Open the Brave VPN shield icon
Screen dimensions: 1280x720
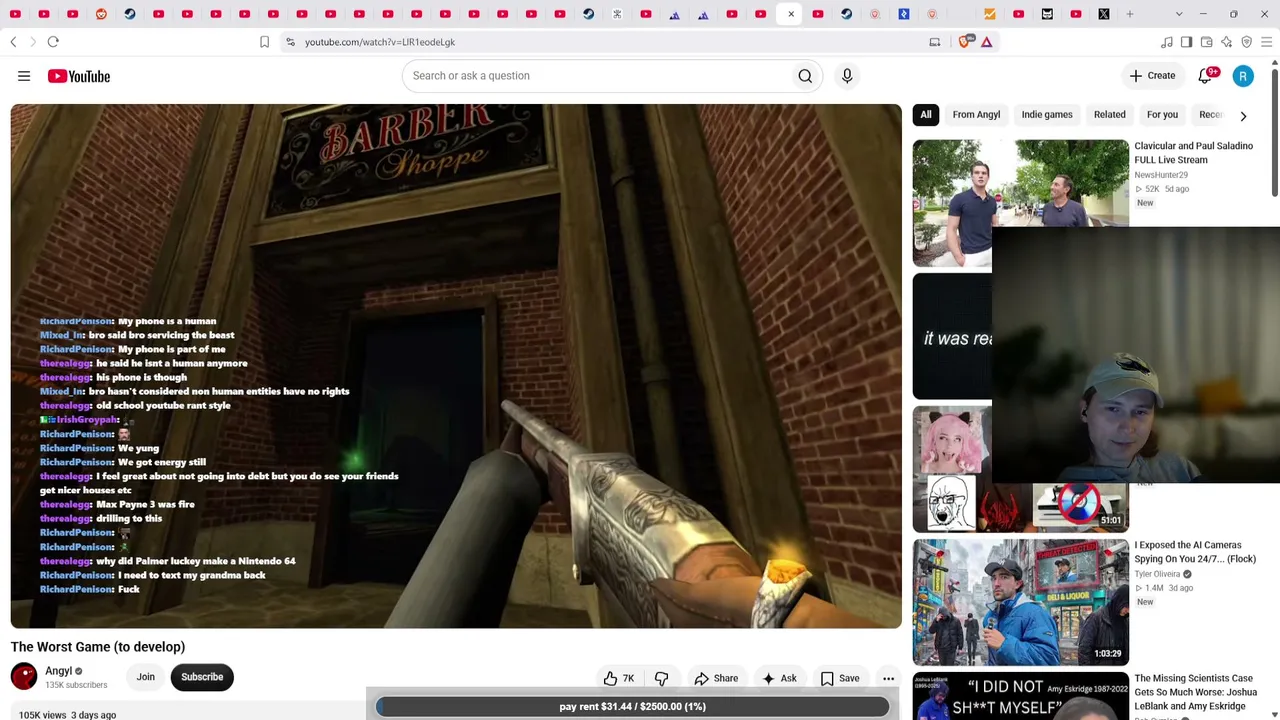[x=1246, y=42]
